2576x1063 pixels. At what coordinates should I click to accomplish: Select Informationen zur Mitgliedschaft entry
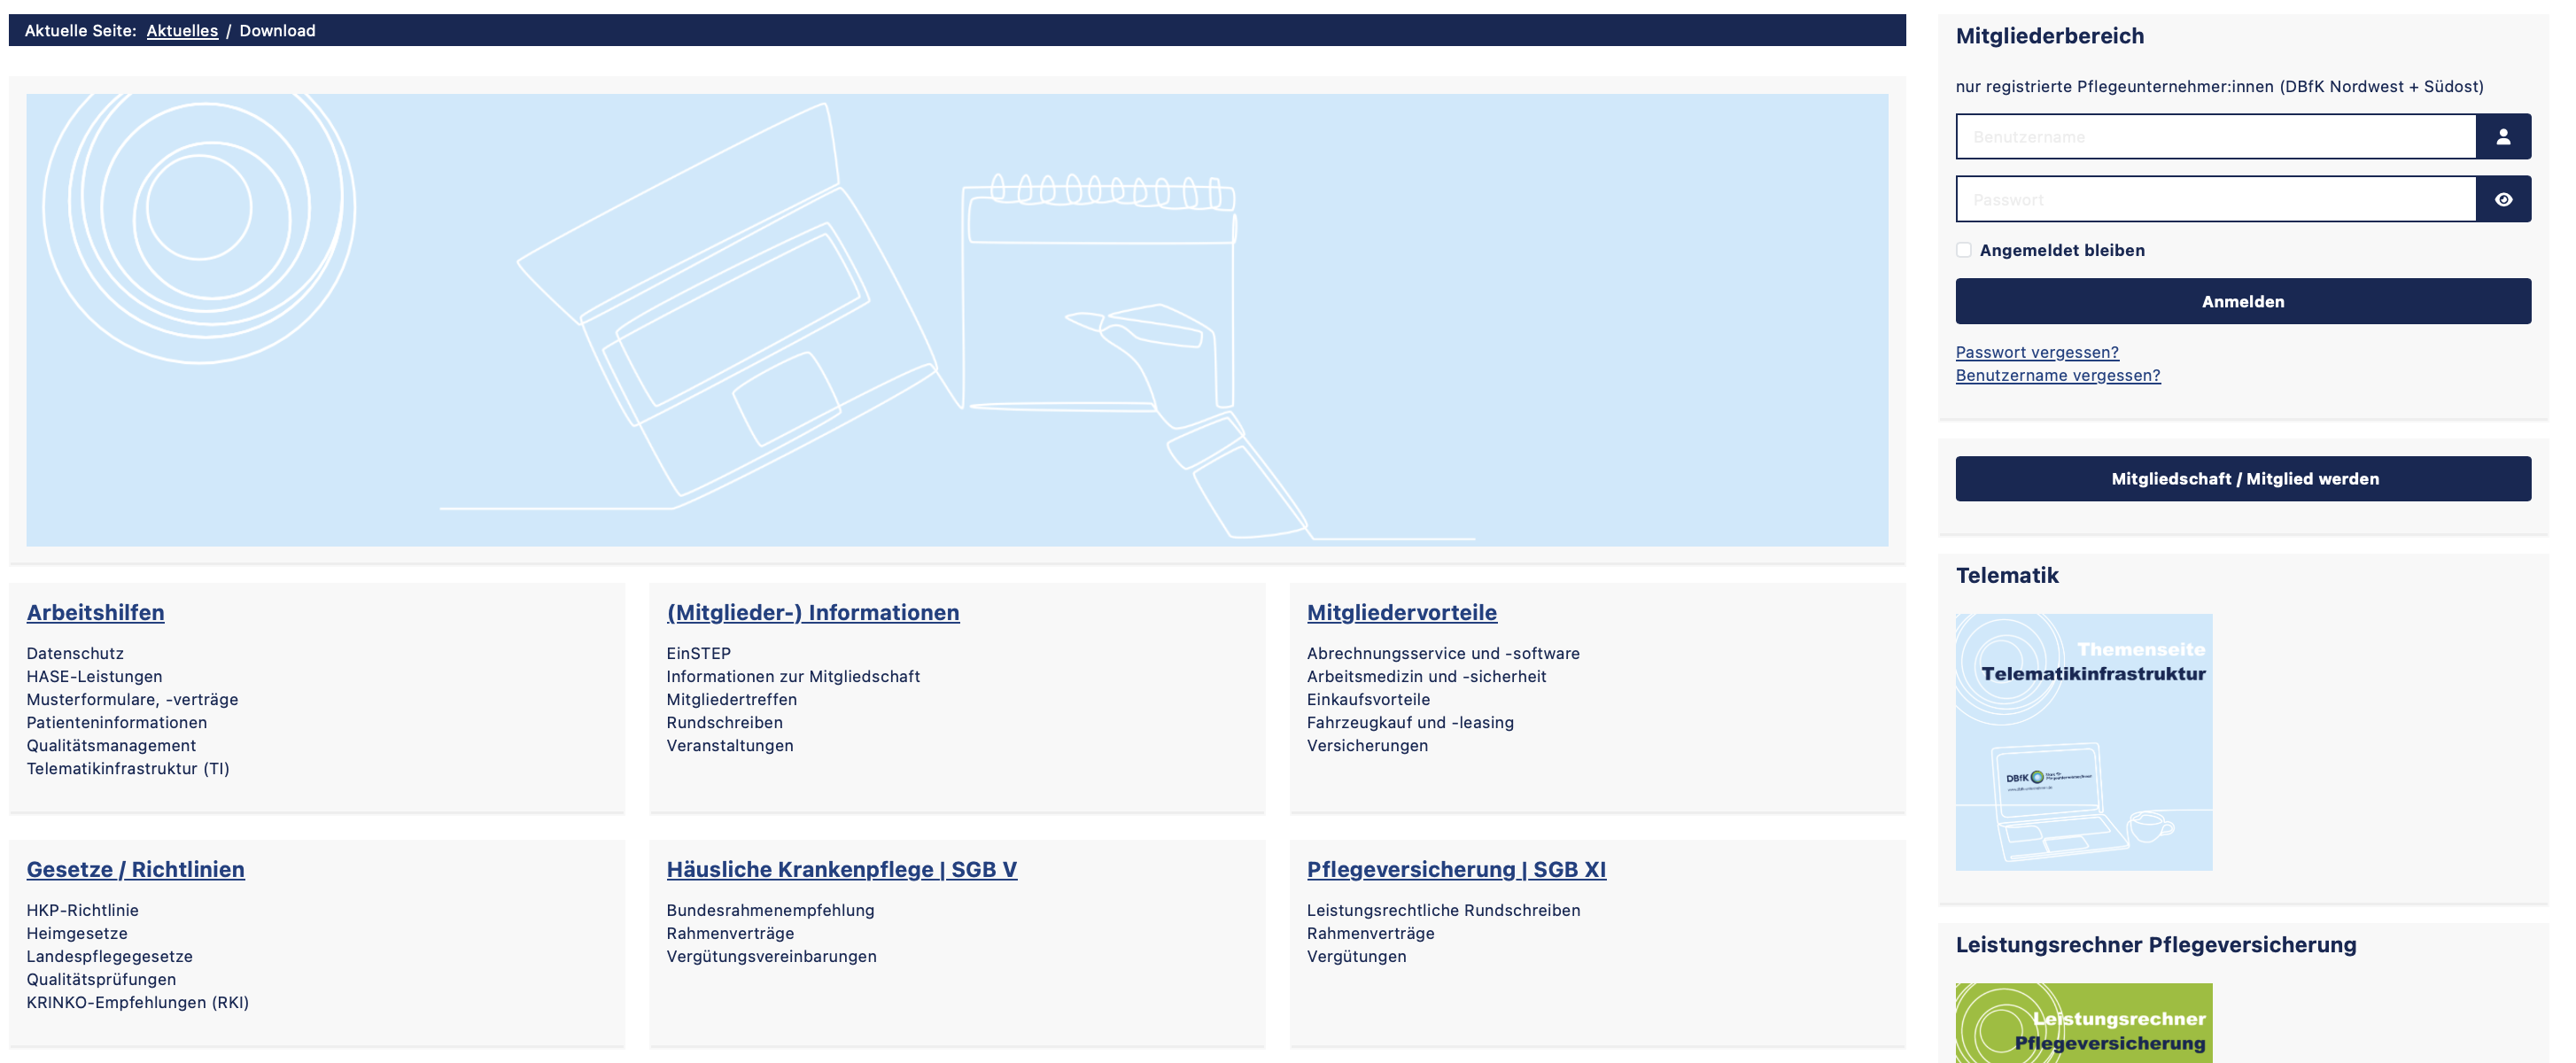(793, 676)
